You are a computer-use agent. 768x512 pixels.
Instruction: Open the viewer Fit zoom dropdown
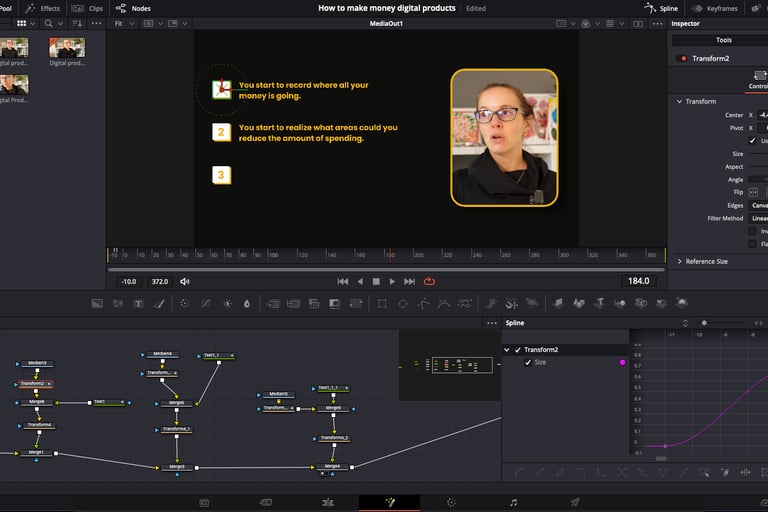click(124, 23)
